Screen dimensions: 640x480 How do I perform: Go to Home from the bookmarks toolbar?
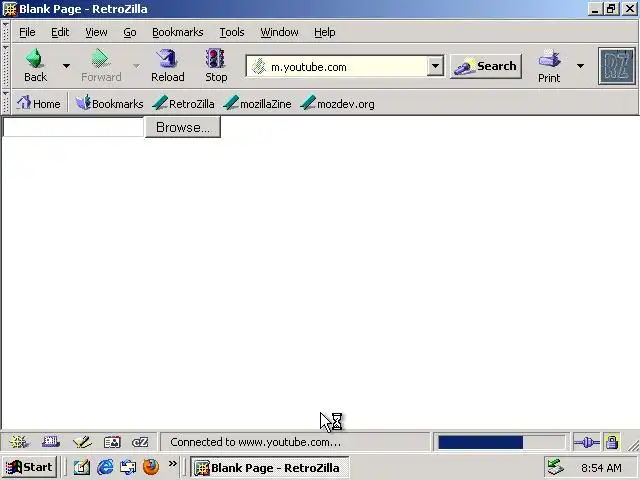[38, 104]
